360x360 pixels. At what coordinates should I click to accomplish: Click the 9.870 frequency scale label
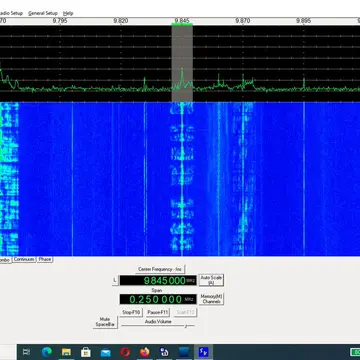click(243, 21)
